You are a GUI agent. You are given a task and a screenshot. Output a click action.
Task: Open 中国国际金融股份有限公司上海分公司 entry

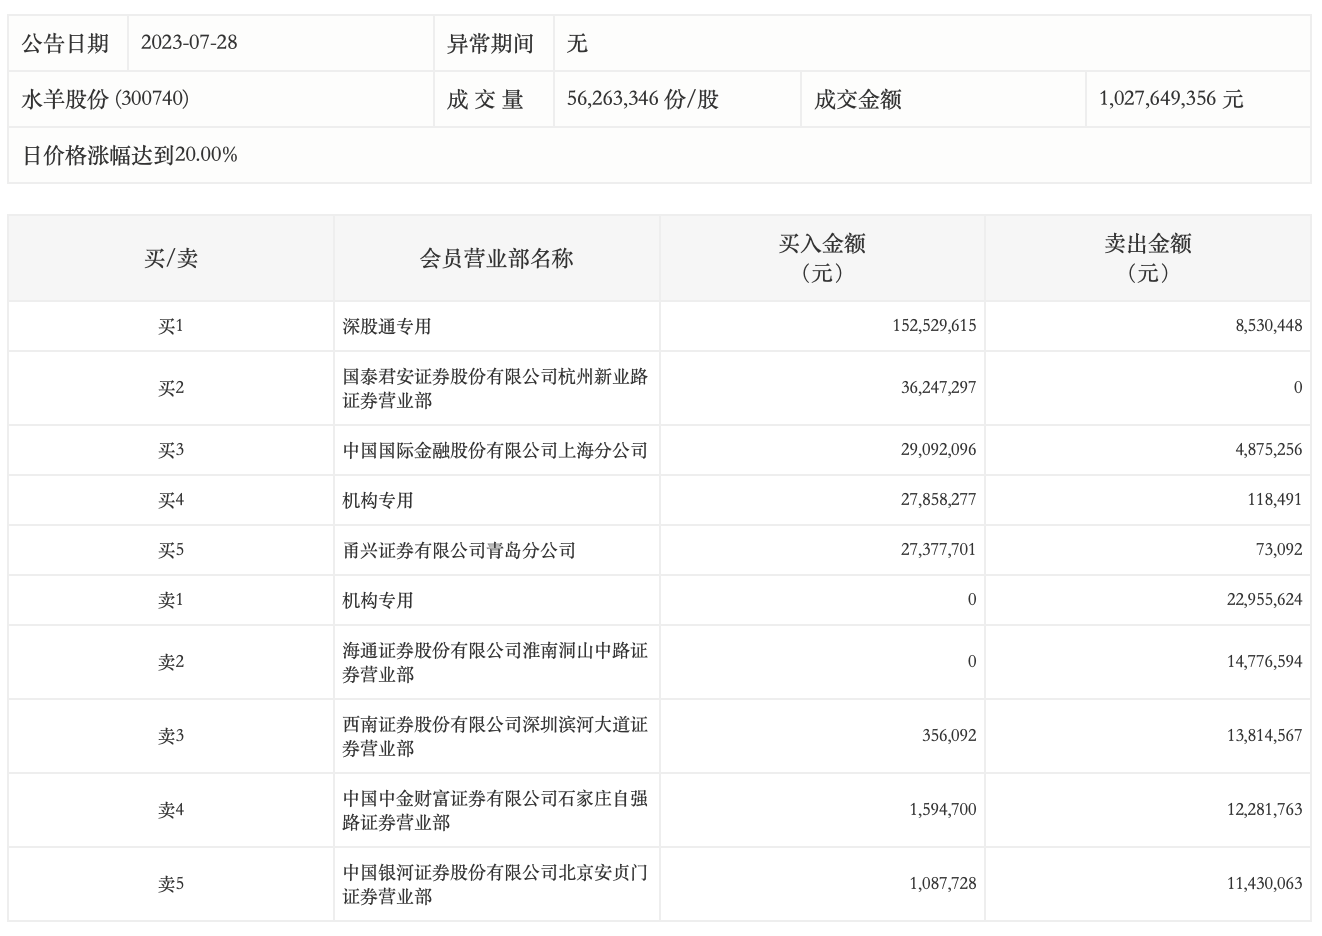(x=495, y=450)
